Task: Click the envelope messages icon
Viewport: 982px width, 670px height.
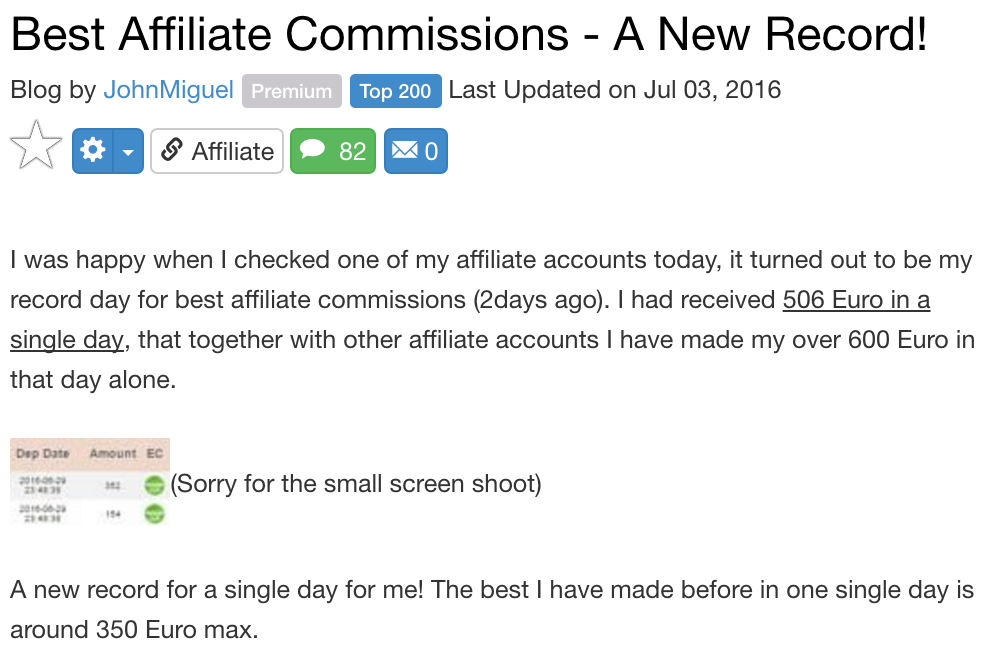Action: click(x=405, y=150)
